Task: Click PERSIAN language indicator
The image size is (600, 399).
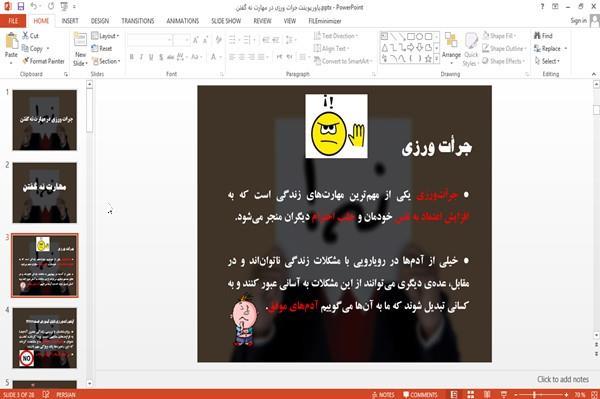Action: 66,395
